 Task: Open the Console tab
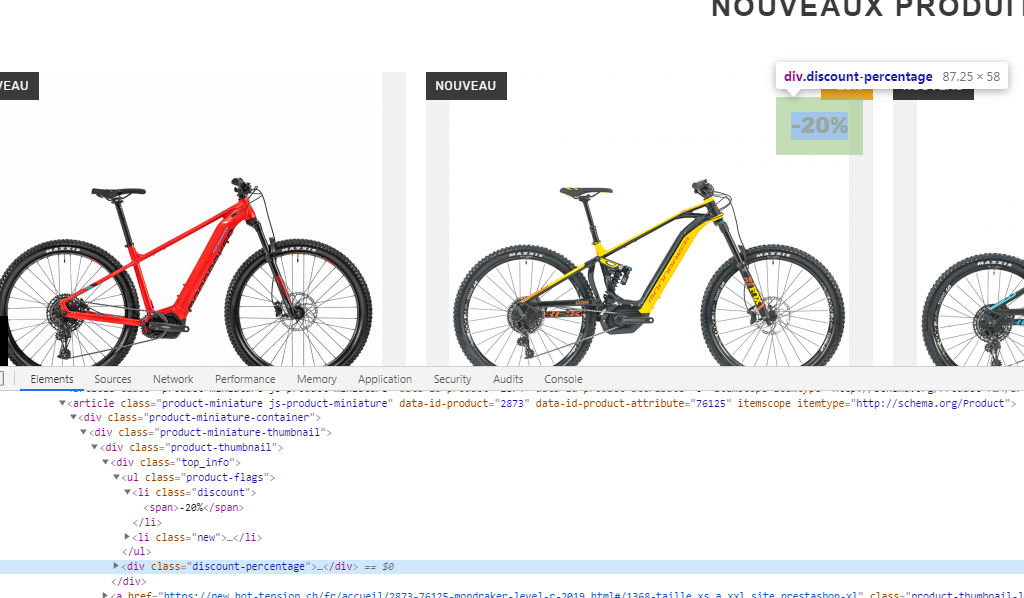point(563,379)
